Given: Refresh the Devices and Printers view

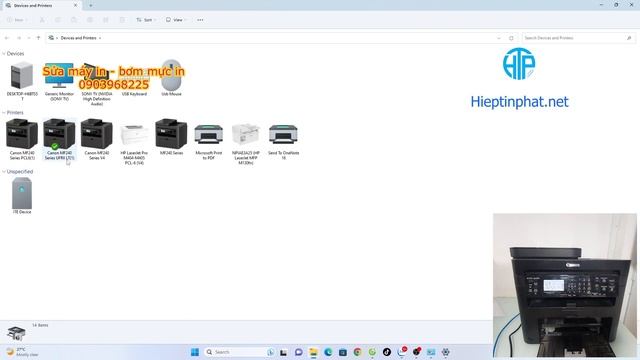Looking at the screenshot, I should point(511,38).
